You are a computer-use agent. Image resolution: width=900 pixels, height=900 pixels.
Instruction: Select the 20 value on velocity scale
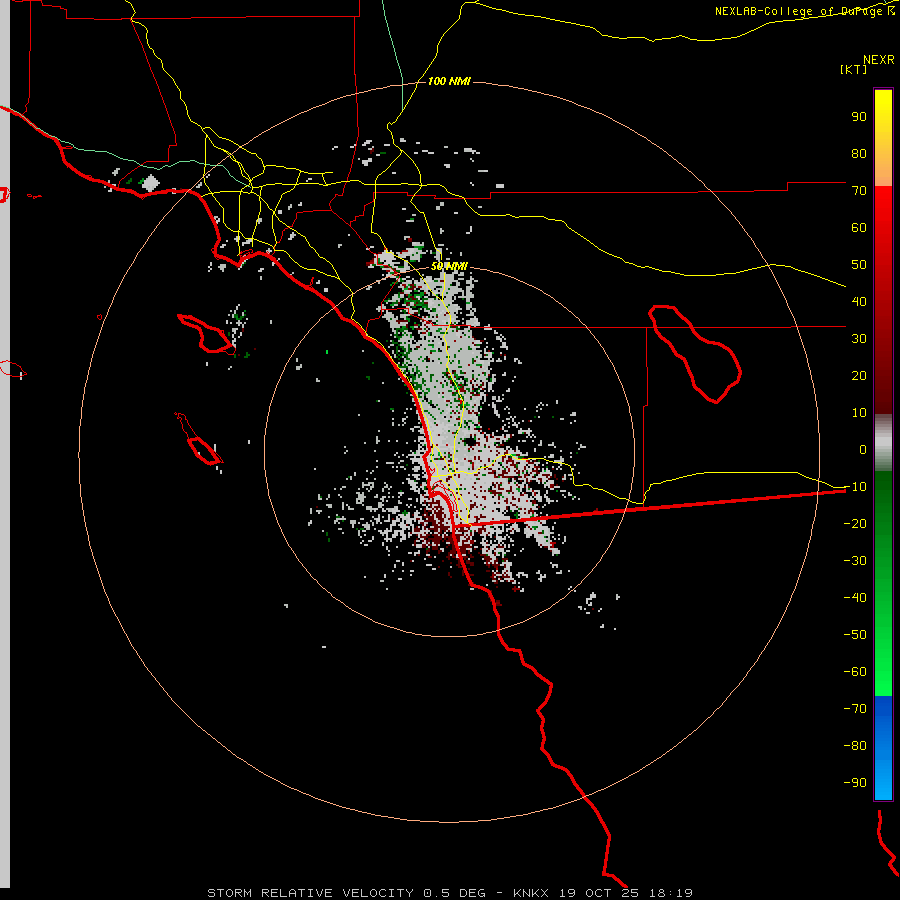[859, 376]
